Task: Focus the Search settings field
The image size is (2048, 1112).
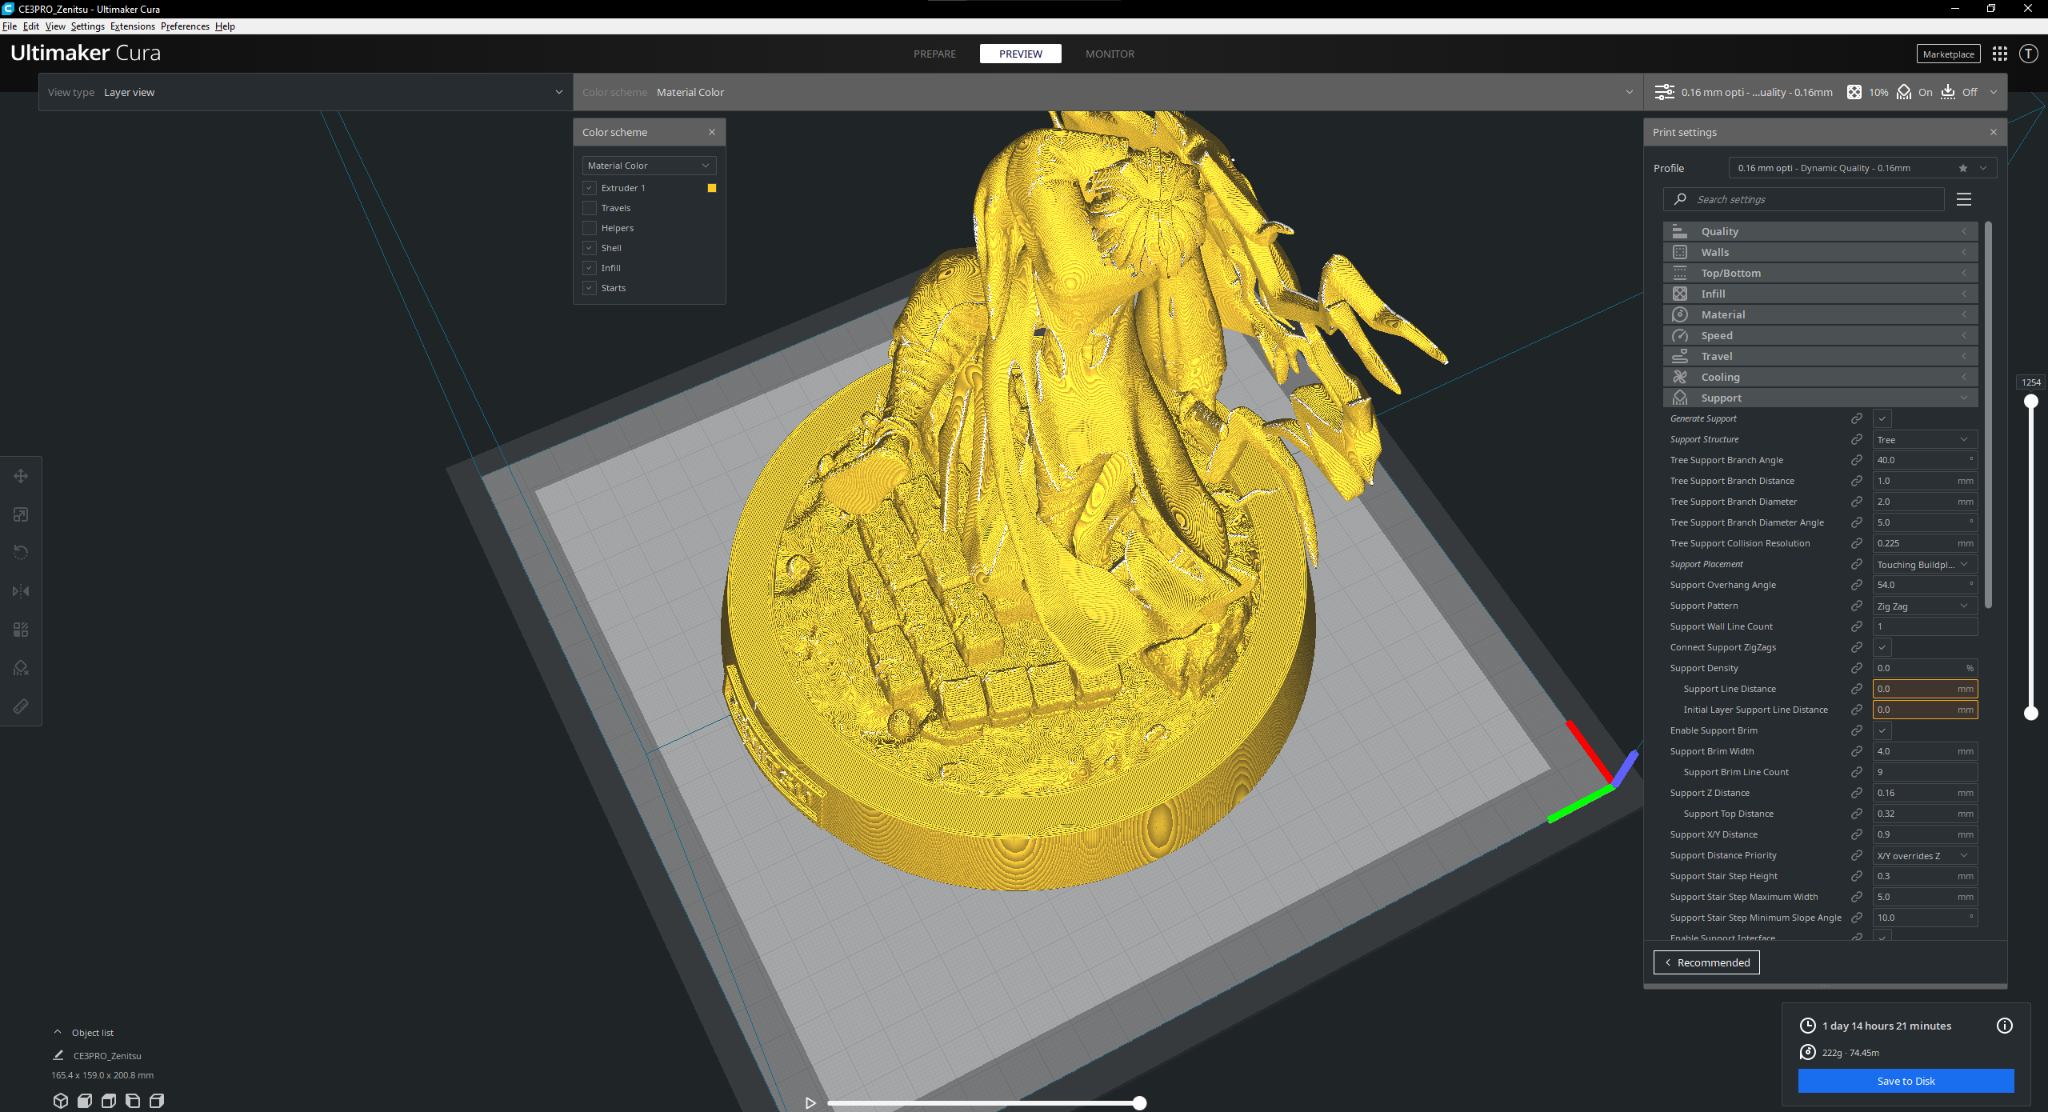Action: coord(1804,199)
